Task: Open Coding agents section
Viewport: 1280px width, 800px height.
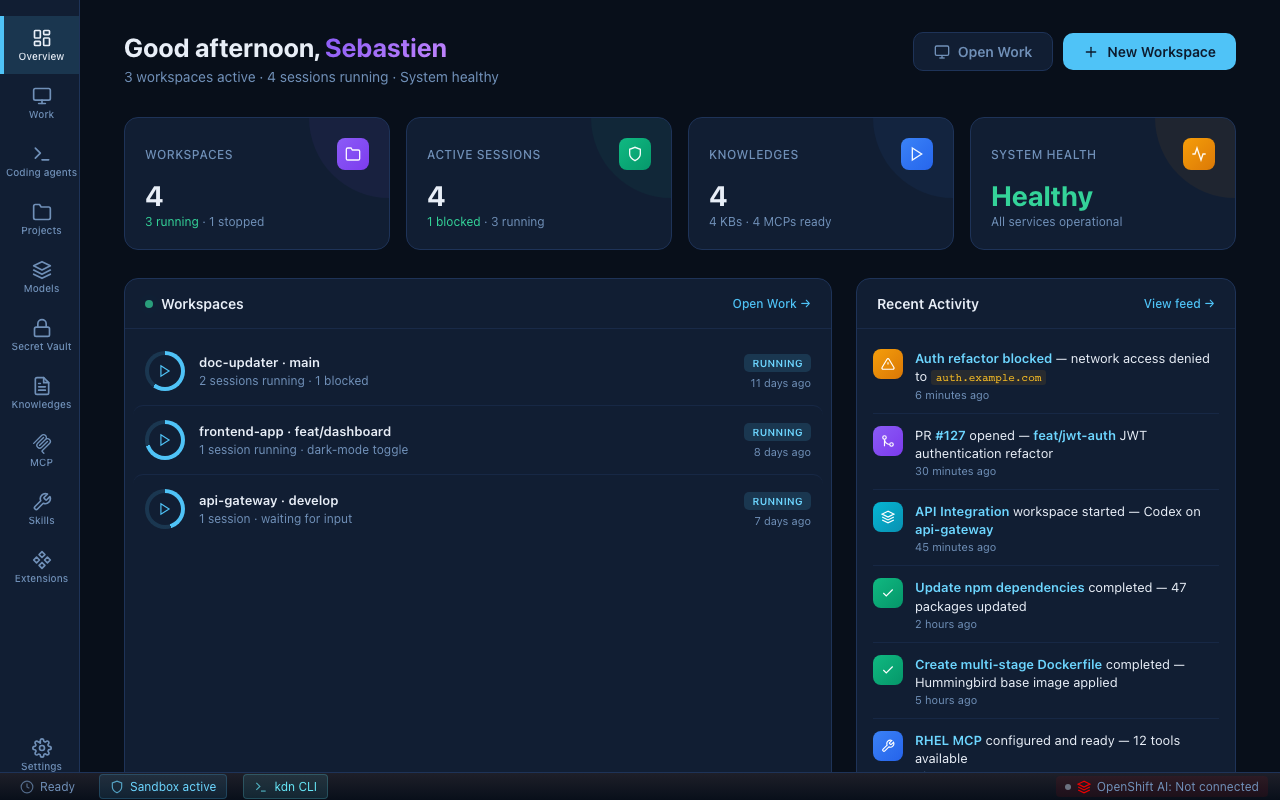Action: pos(41,161)
